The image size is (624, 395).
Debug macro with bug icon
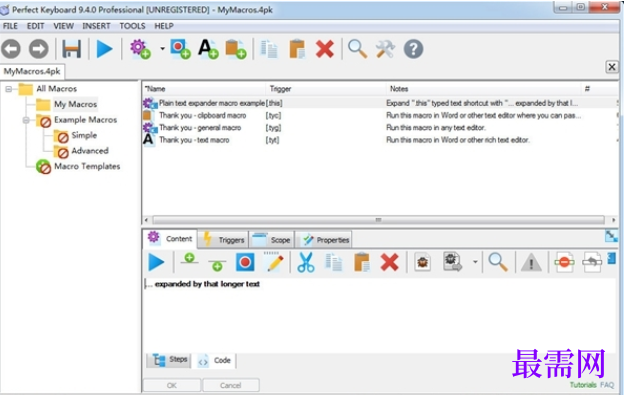[x=423, y=263]
